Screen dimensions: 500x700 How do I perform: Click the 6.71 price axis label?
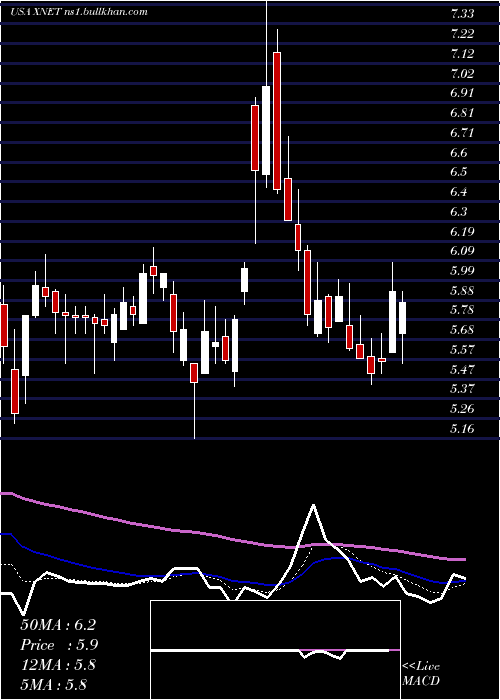pos(462,133)
